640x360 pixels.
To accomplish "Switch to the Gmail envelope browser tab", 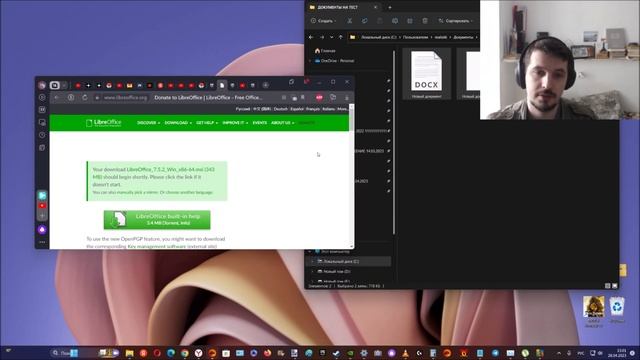I will point(129,85).
